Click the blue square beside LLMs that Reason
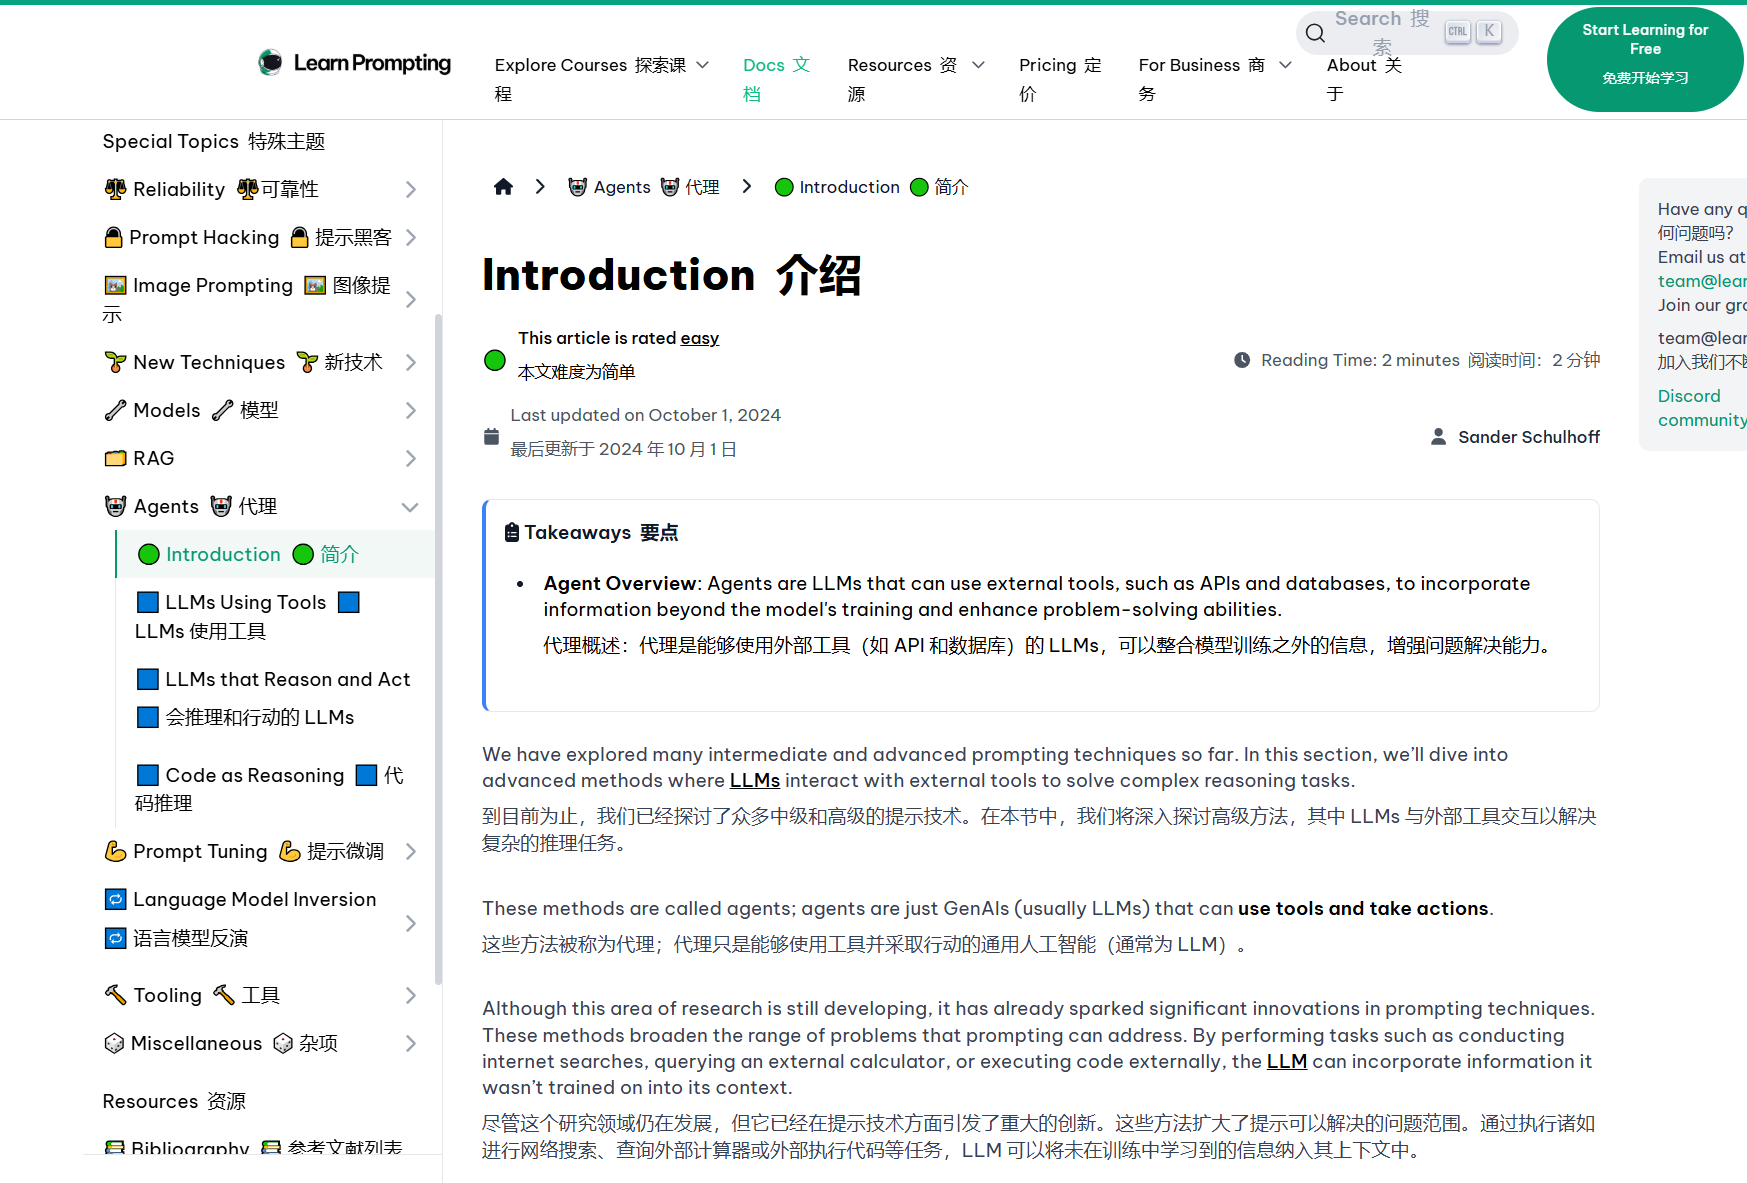Image resolution: width=1747 pixels, height=1183 pixels. (x=147, y=679)
